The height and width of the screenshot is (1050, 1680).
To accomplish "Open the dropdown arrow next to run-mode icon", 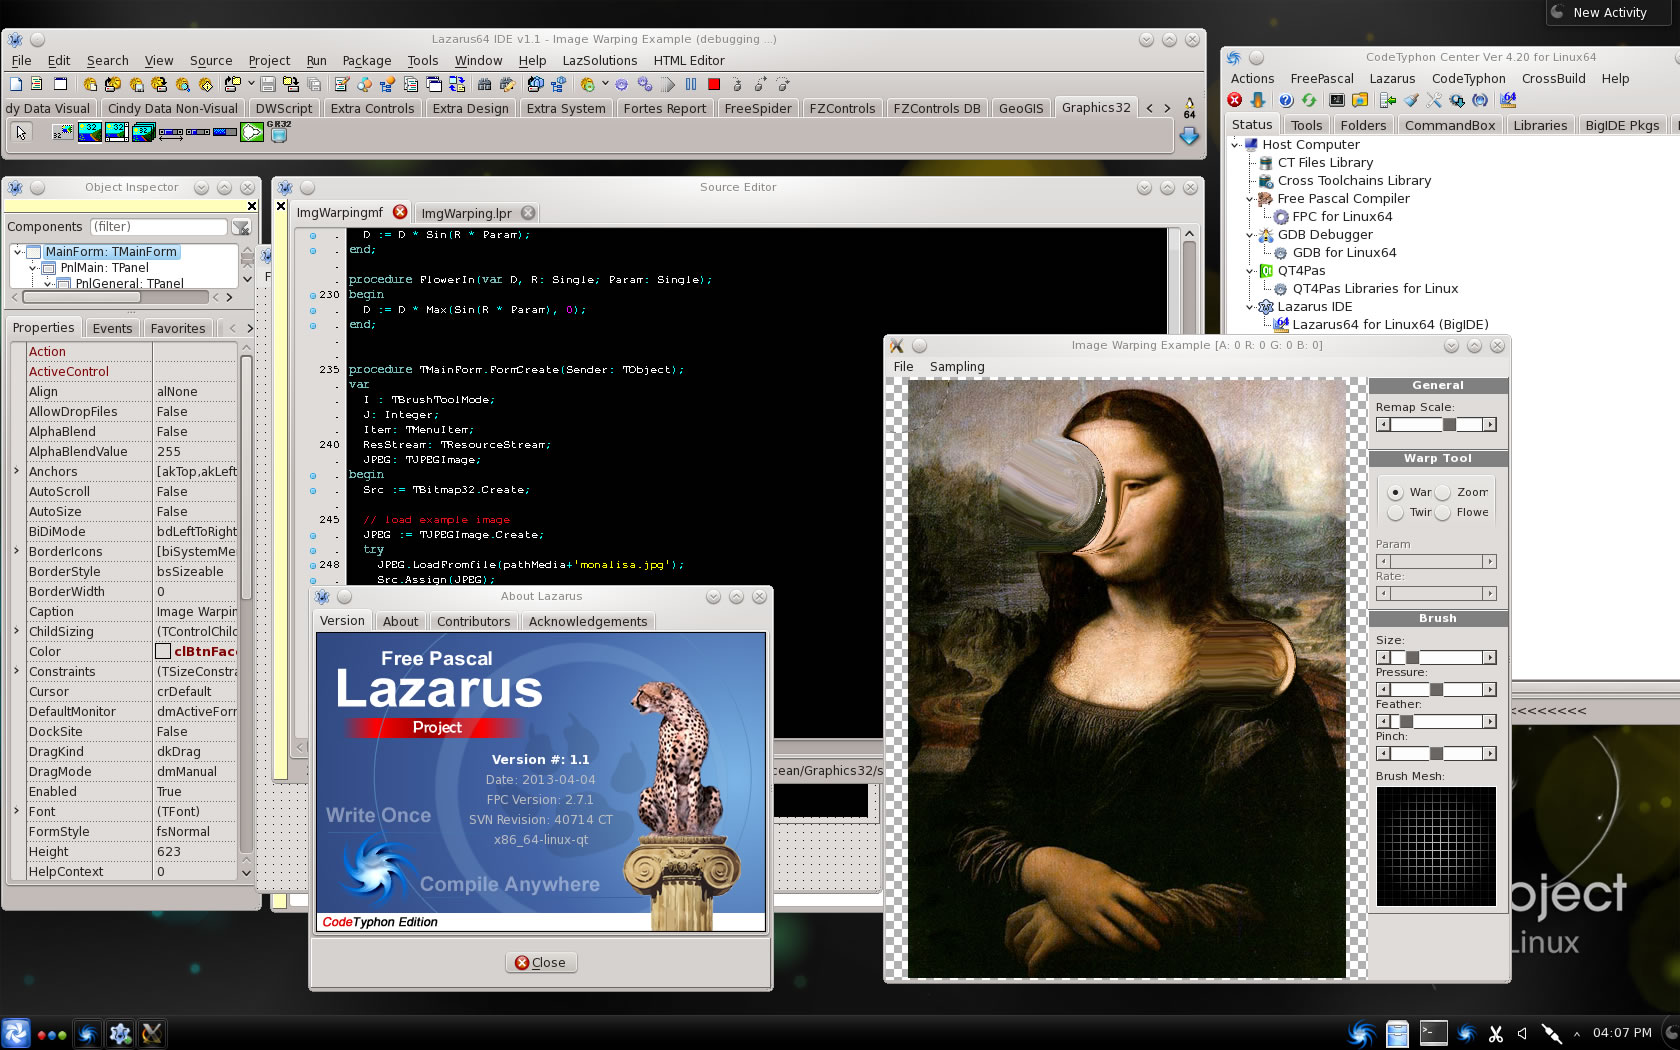I will click(x=605, y=84).
